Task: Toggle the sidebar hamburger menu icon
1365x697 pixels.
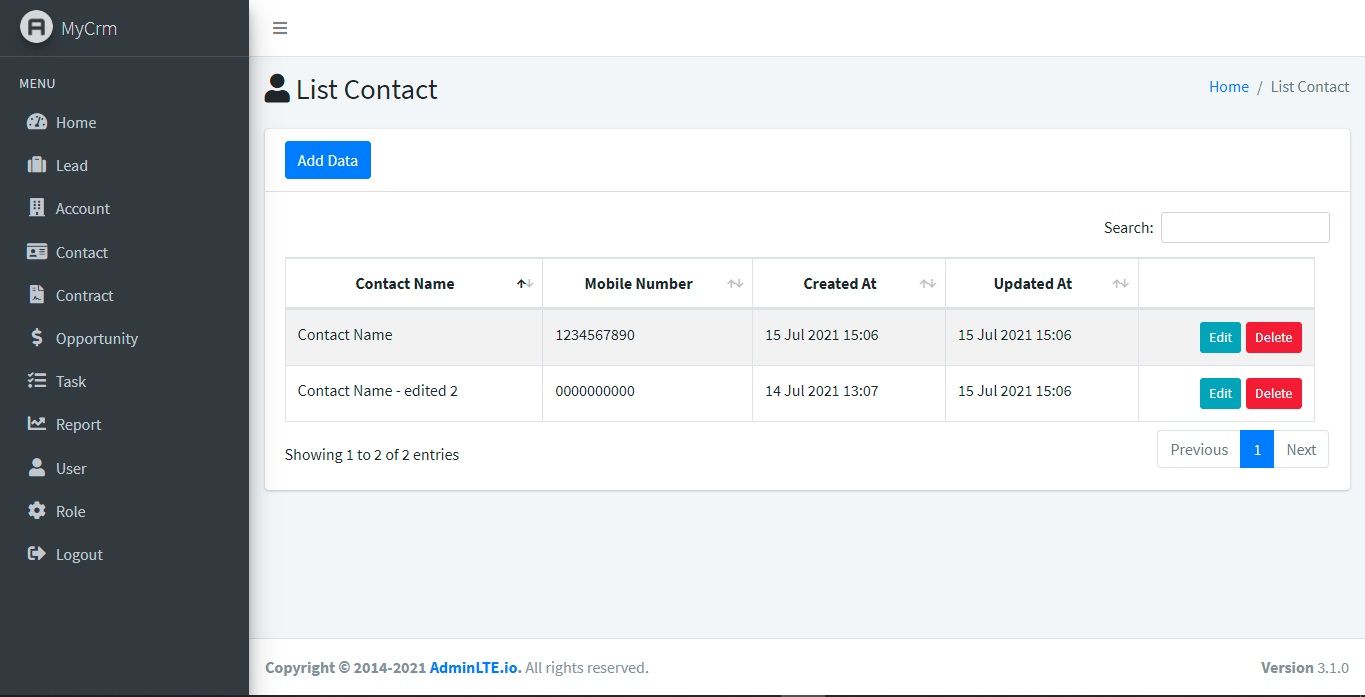Action: pyautogui.click(x=280, y=28)
